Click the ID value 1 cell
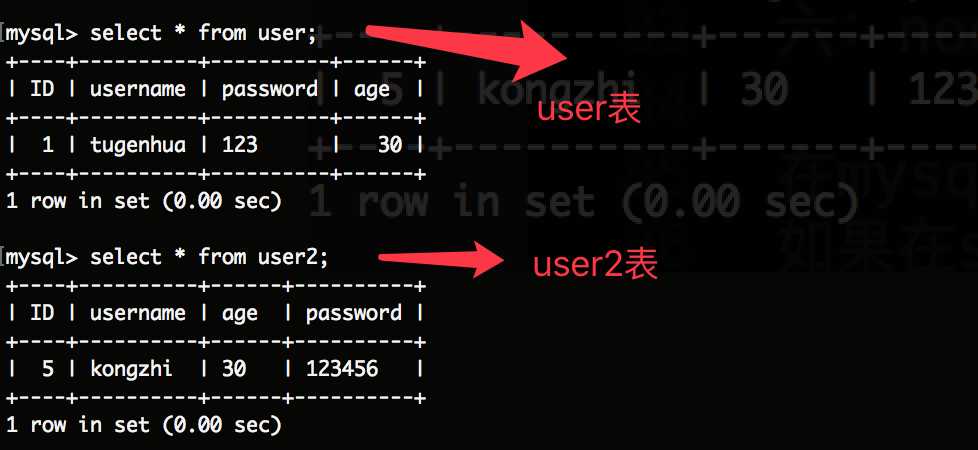The image size is (978, 450). pyautogui.click(x=47, y=145)
